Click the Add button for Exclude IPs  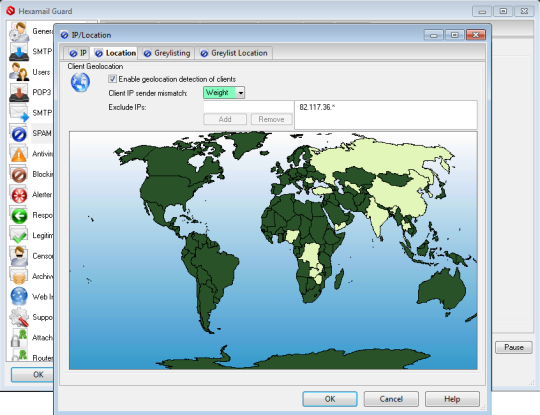pyautogui.click(x=225, y=119)
